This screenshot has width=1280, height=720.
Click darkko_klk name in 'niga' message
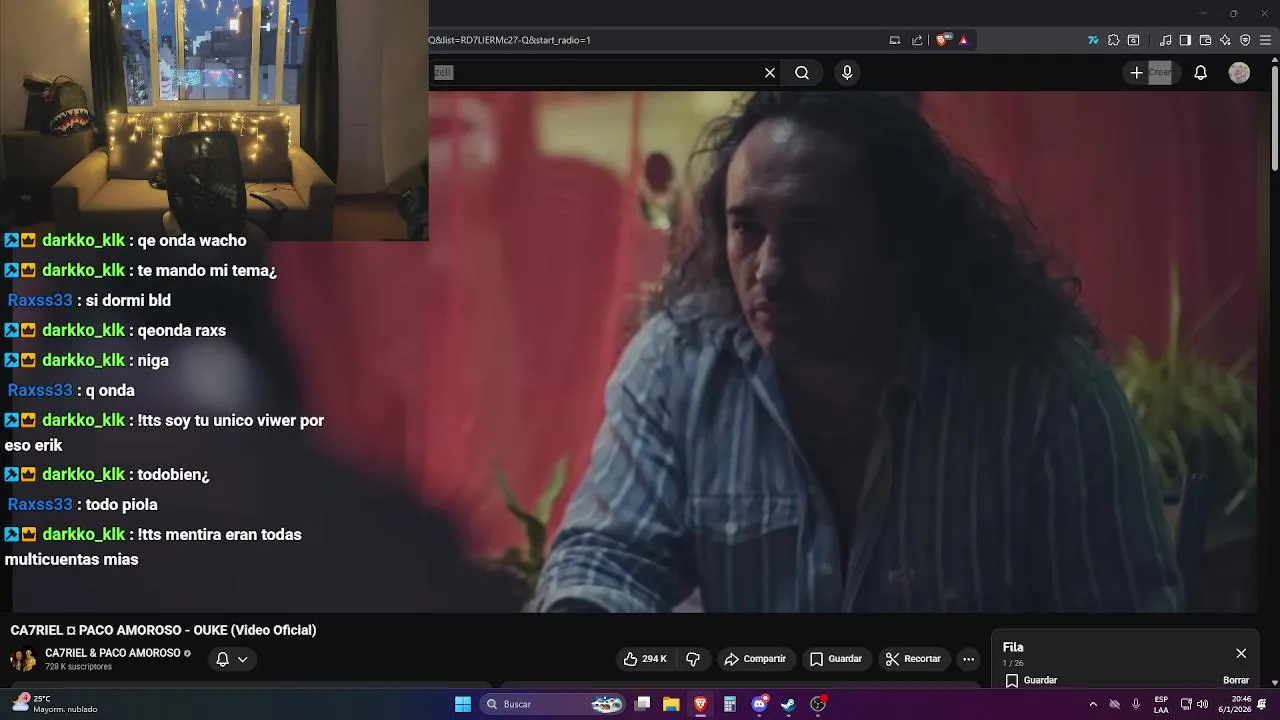(84, 360)
